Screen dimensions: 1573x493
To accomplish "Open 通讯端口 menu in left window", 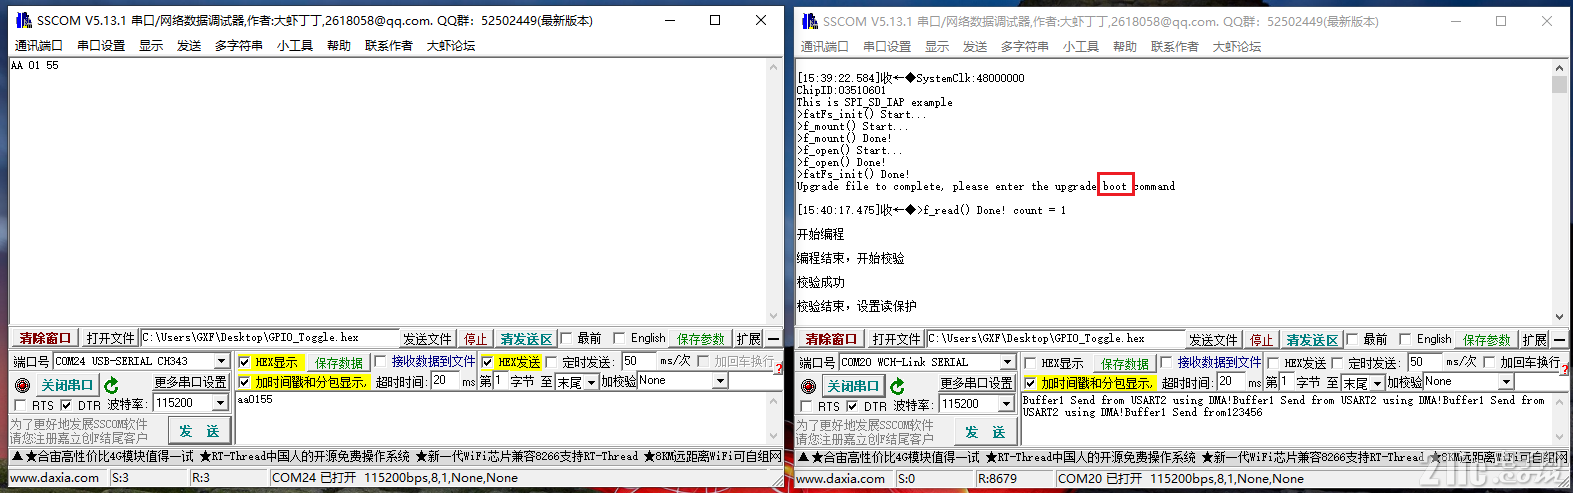I will 39,46.
